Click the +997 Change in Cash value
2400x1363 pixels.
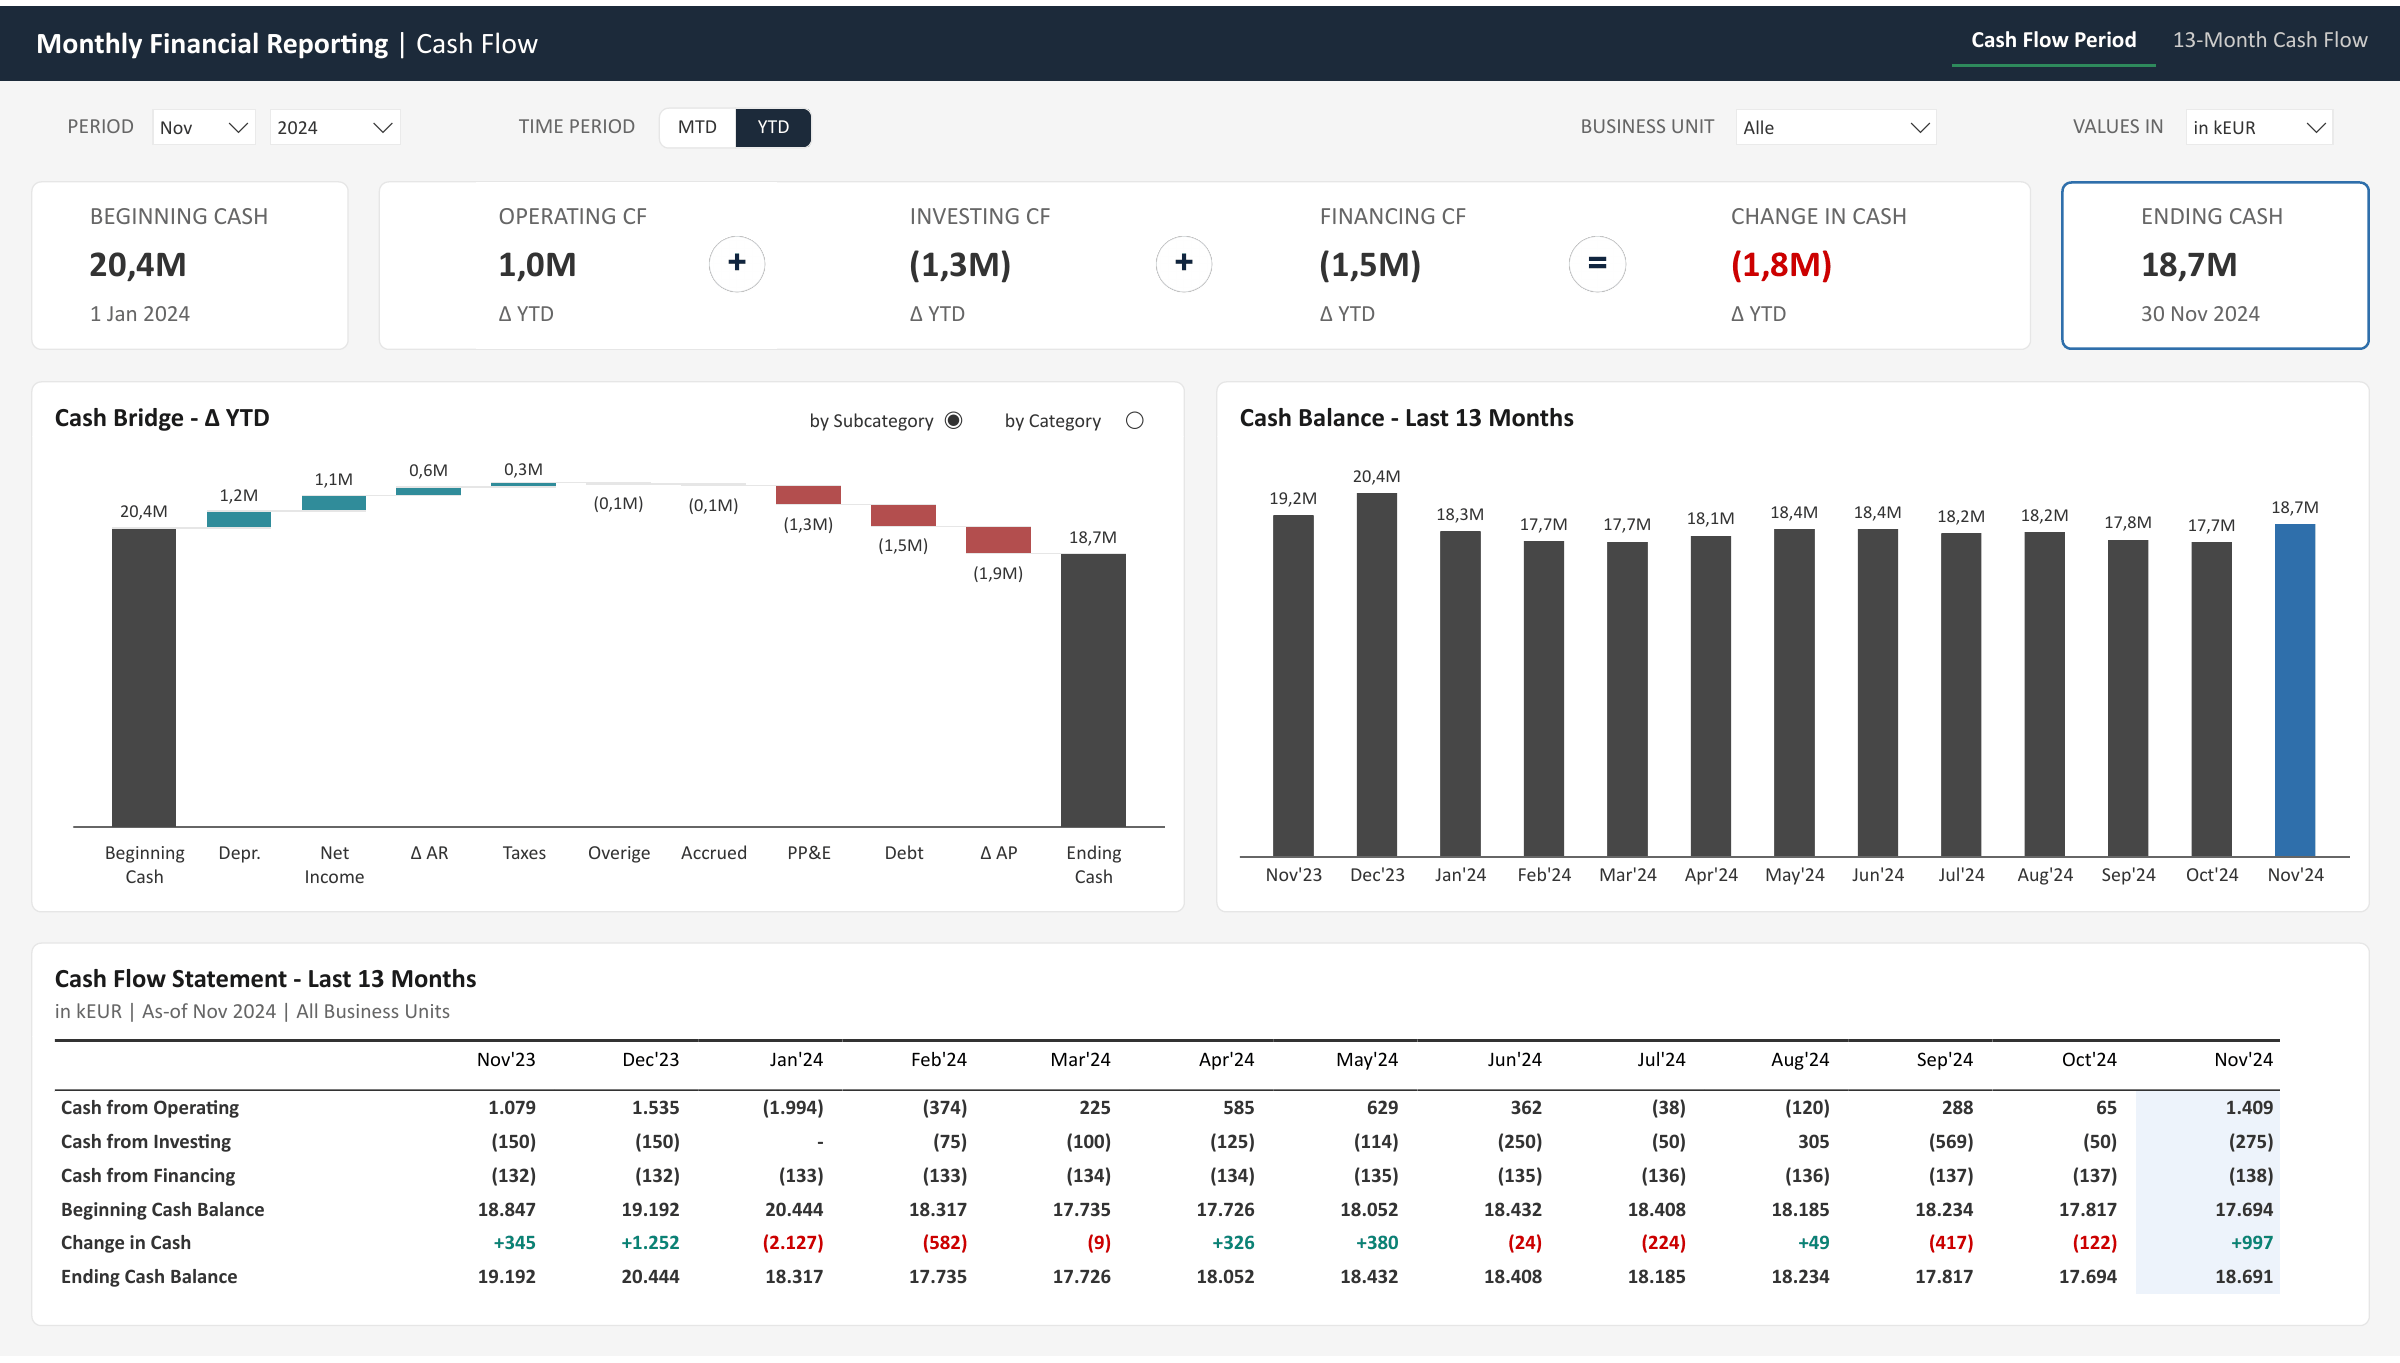(2252, 1243)
